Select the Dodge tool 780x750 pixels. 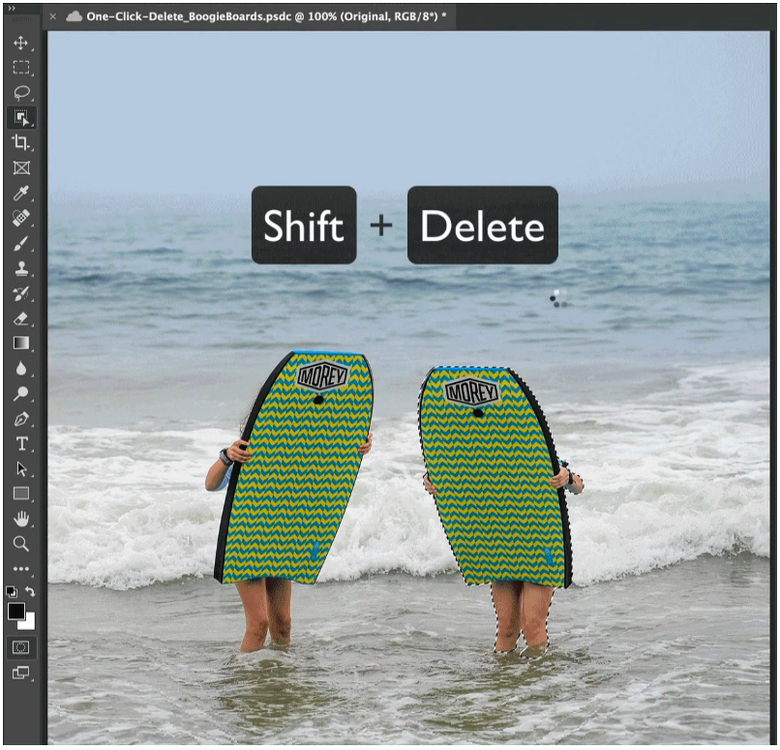(x=21, y=393)
